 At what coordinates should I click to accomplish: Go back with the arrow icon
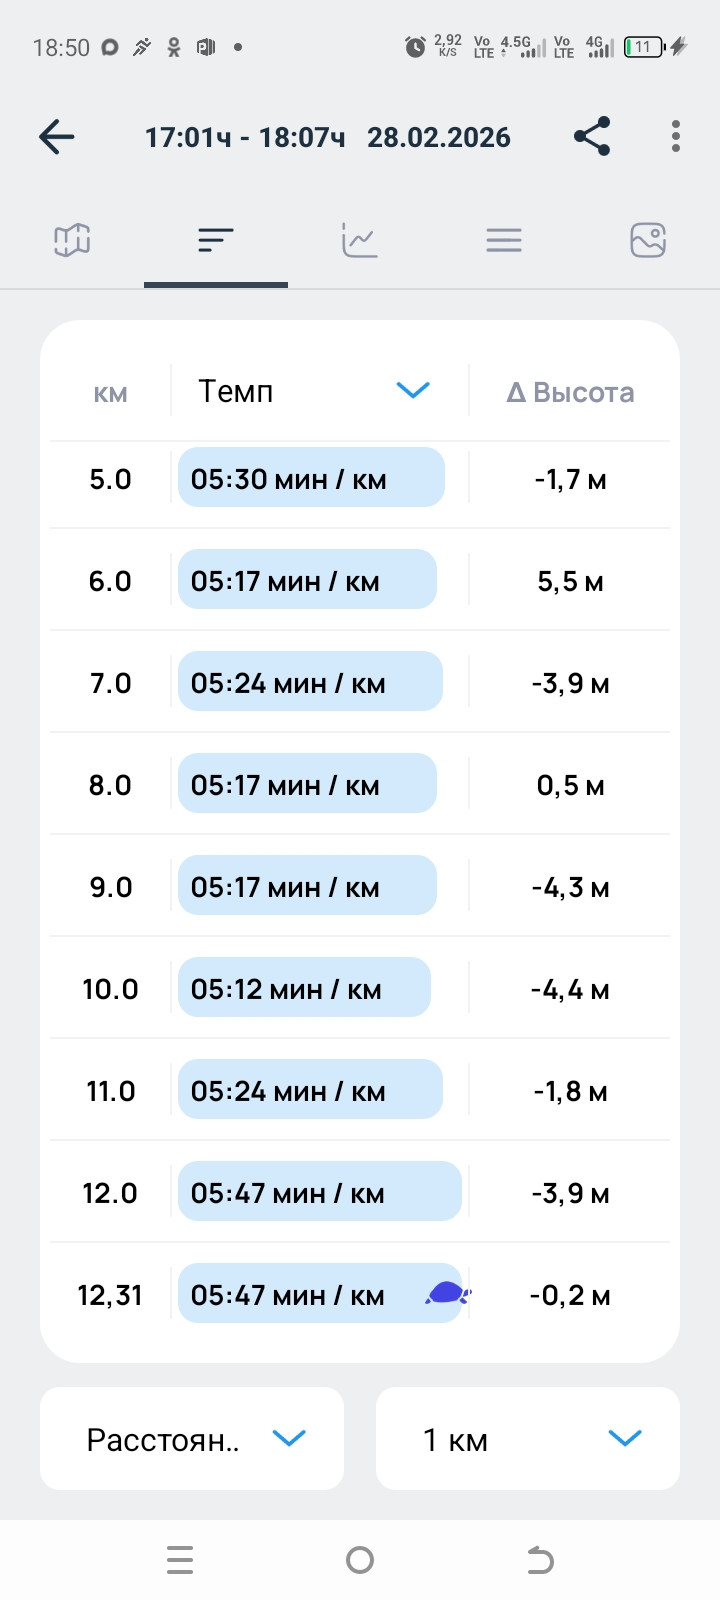tap(57, 137)
